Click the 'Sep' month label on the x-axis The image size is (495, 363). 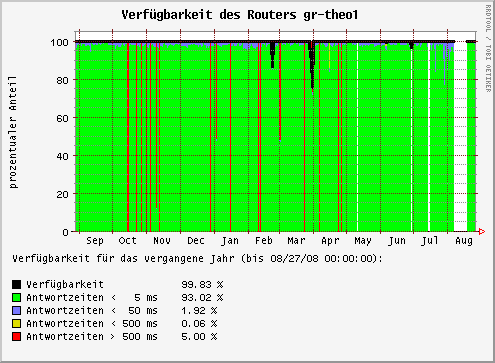[x=95, y=241]
